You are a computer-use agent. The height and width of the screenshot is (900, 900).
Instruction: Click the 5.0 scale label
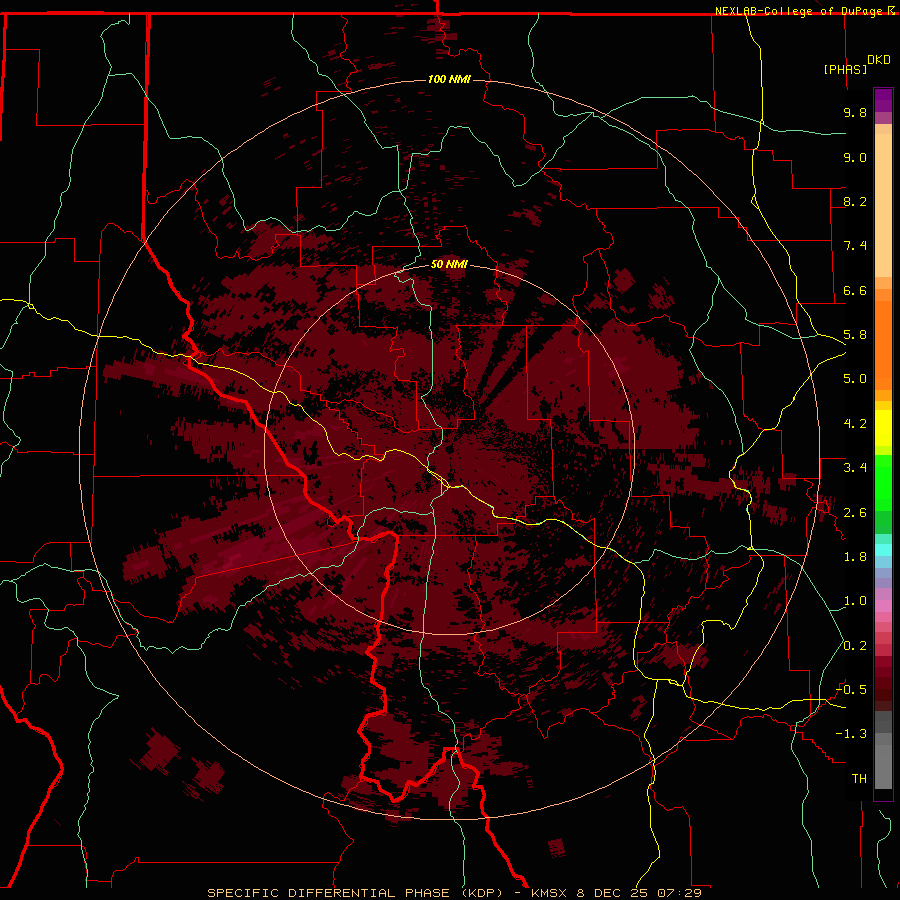click(x=855, y=379)
